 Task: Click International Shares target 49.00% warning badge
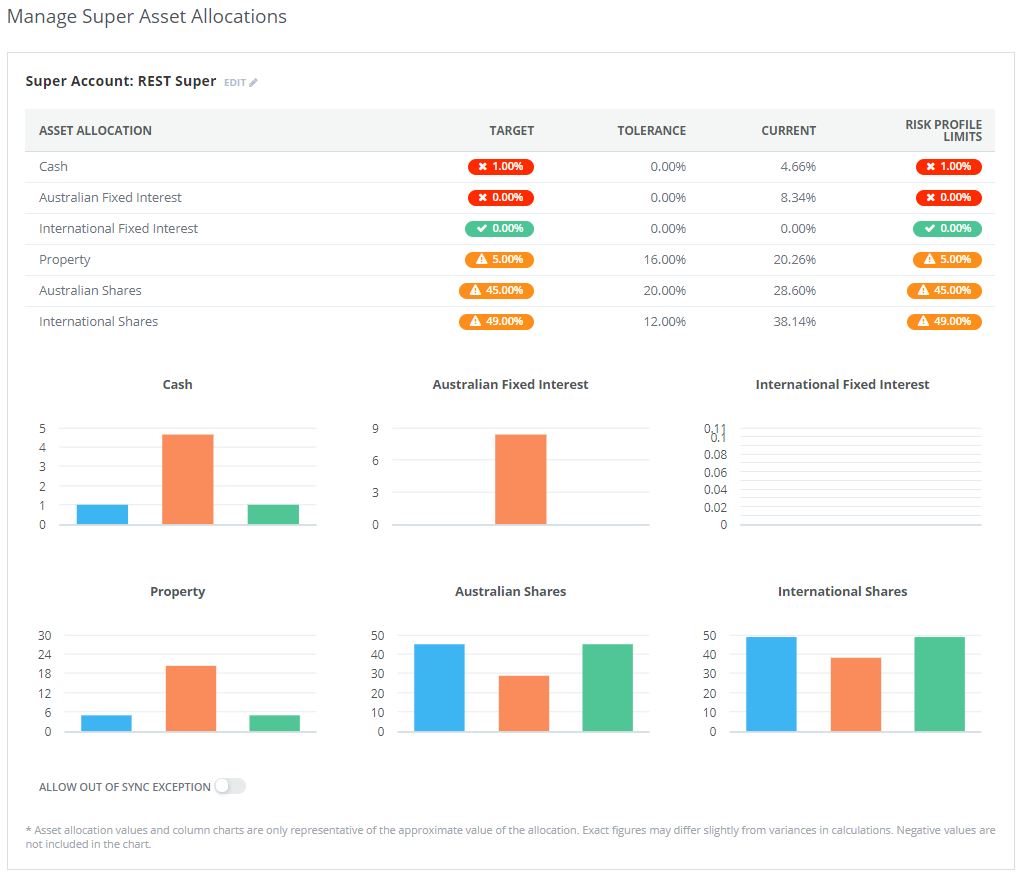click(496, 322)
